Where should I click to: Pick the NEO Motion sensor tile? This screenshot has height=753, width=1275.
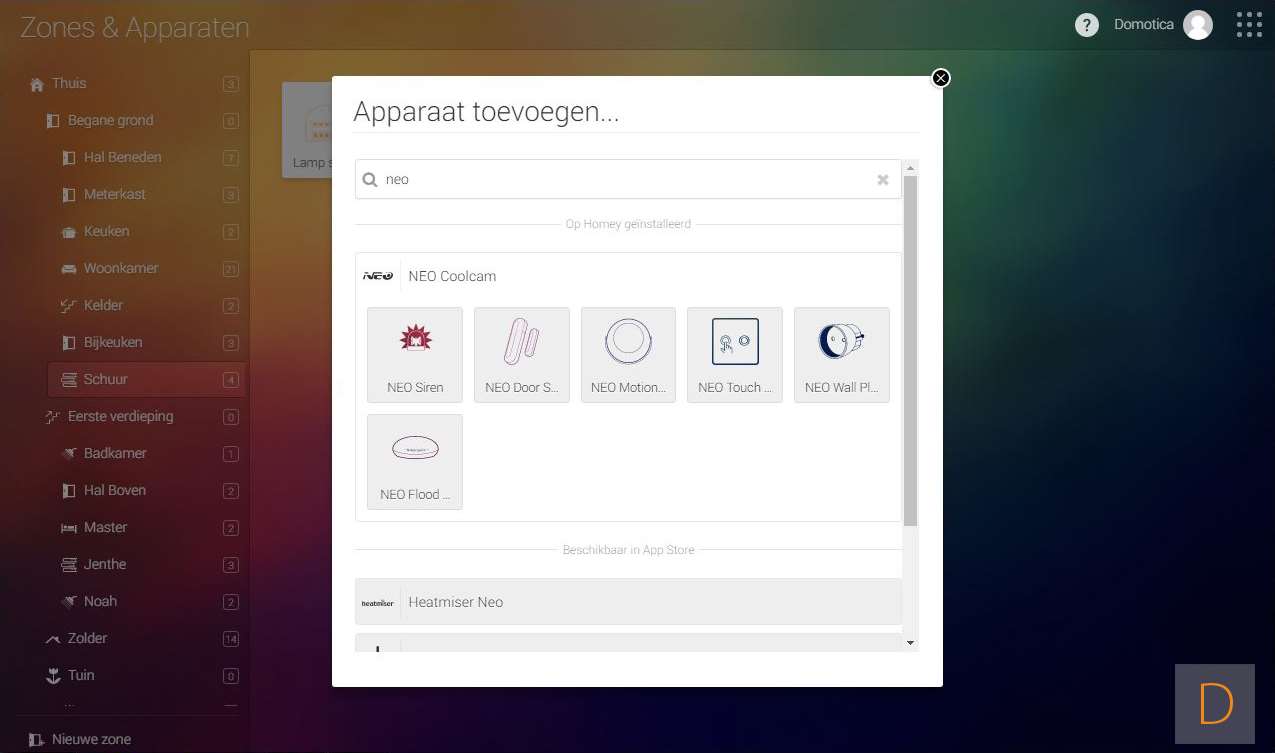[x=628, y=355]
